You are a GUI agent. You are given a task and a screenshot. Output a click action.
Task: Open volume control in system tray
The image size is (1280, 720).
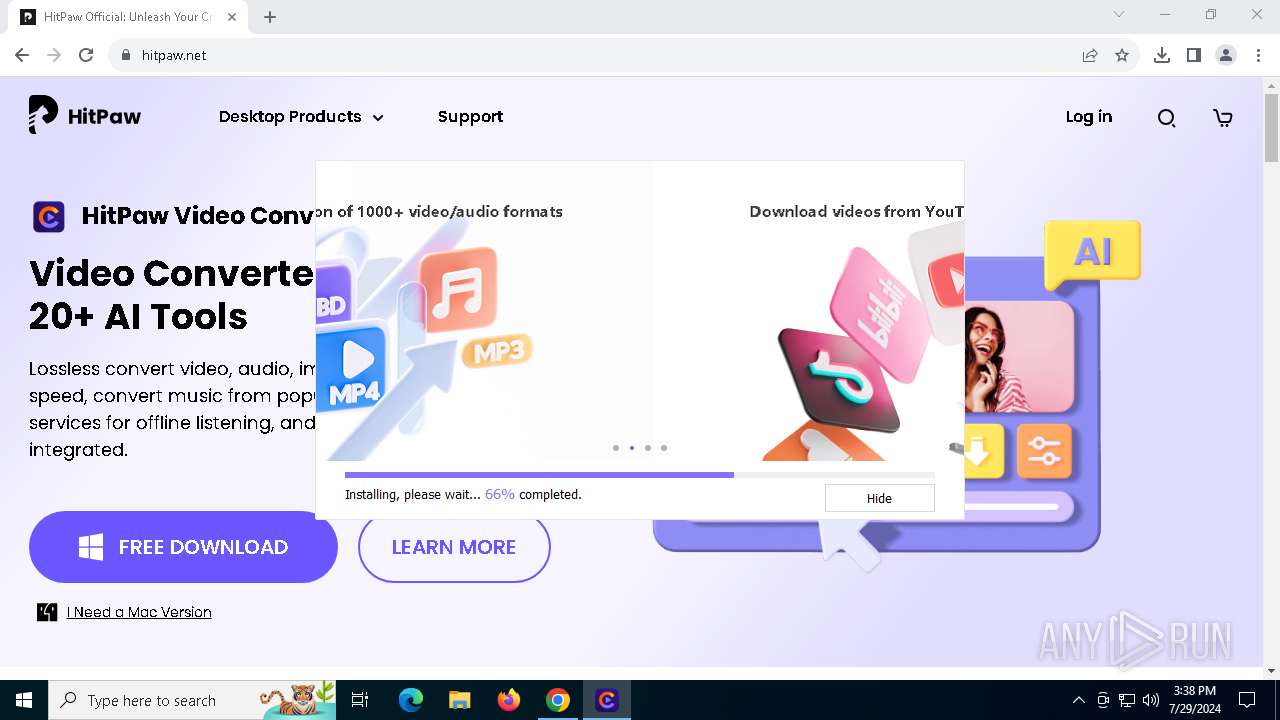[x=1151, y=700]
